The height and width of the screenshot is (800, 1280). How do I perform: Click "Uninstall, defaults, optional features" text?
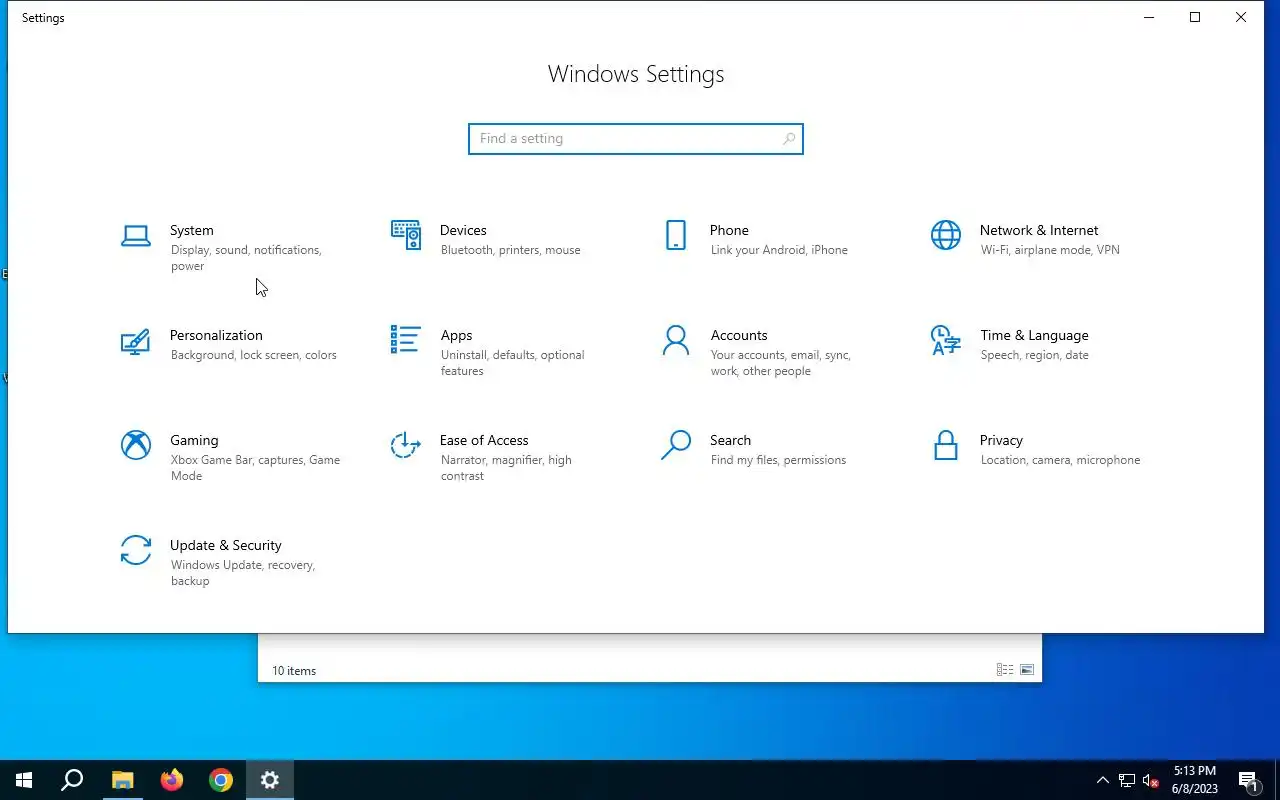(513, 363)
